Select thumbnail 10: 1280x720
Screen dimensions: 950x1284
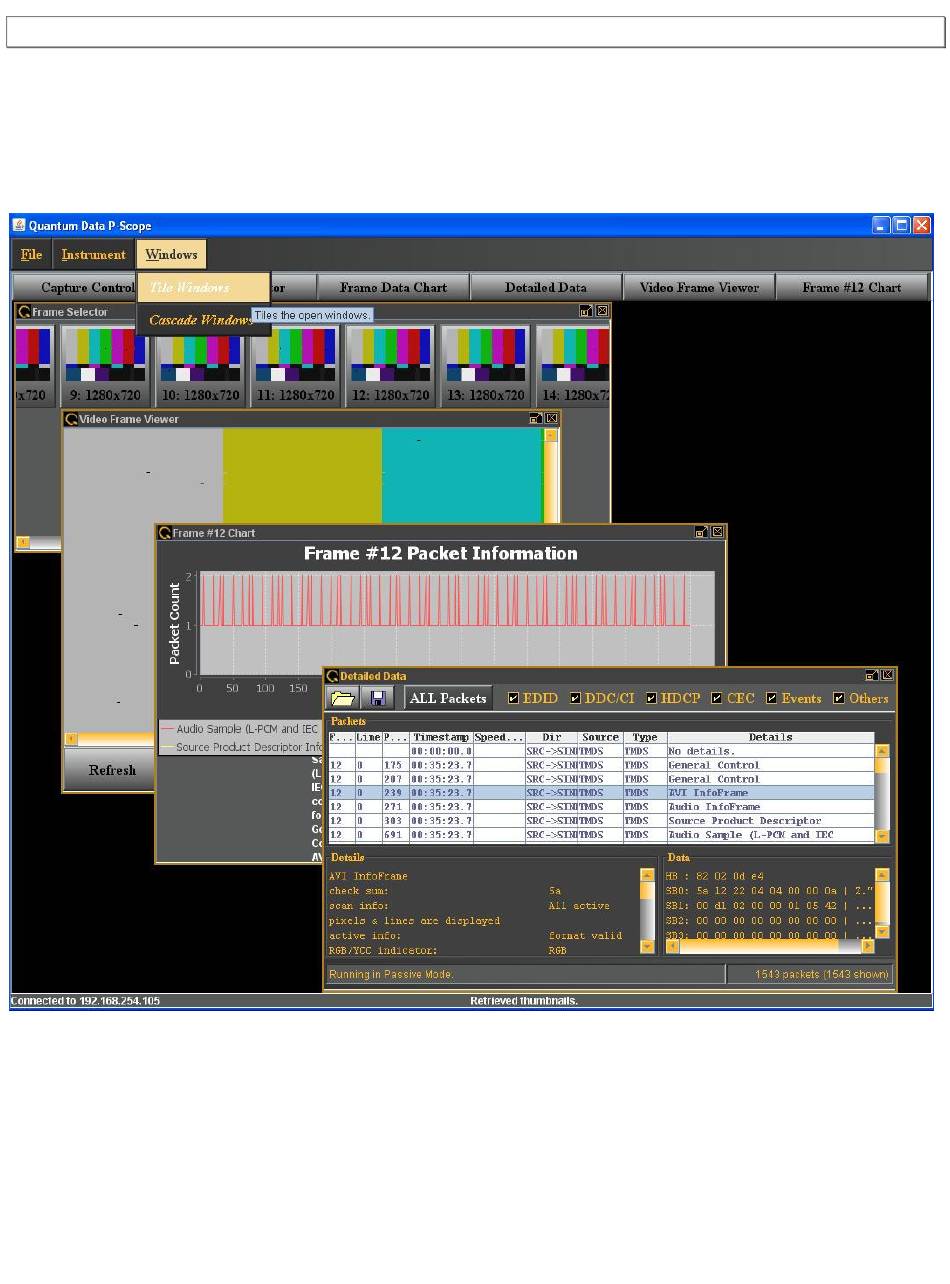pyautogui.click(x=200, y=365)
